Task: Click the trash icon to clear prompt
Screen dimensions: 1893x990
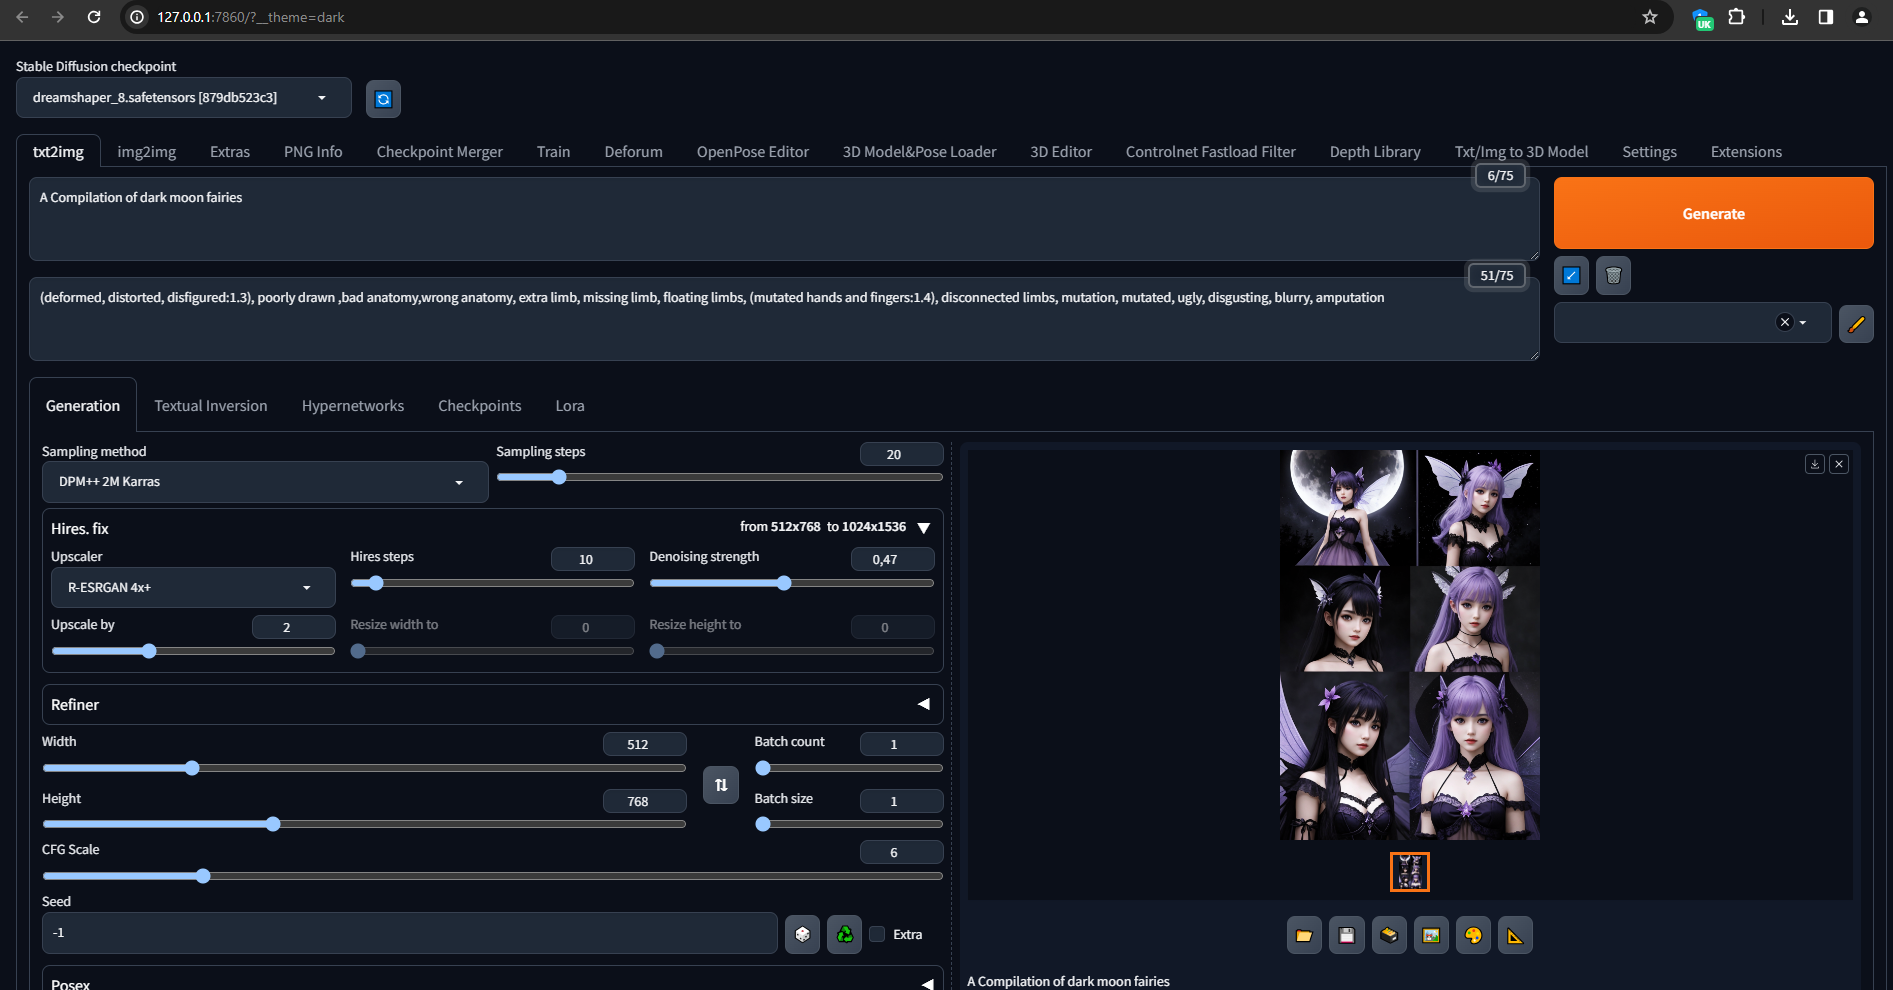Action: point(1613,276)
